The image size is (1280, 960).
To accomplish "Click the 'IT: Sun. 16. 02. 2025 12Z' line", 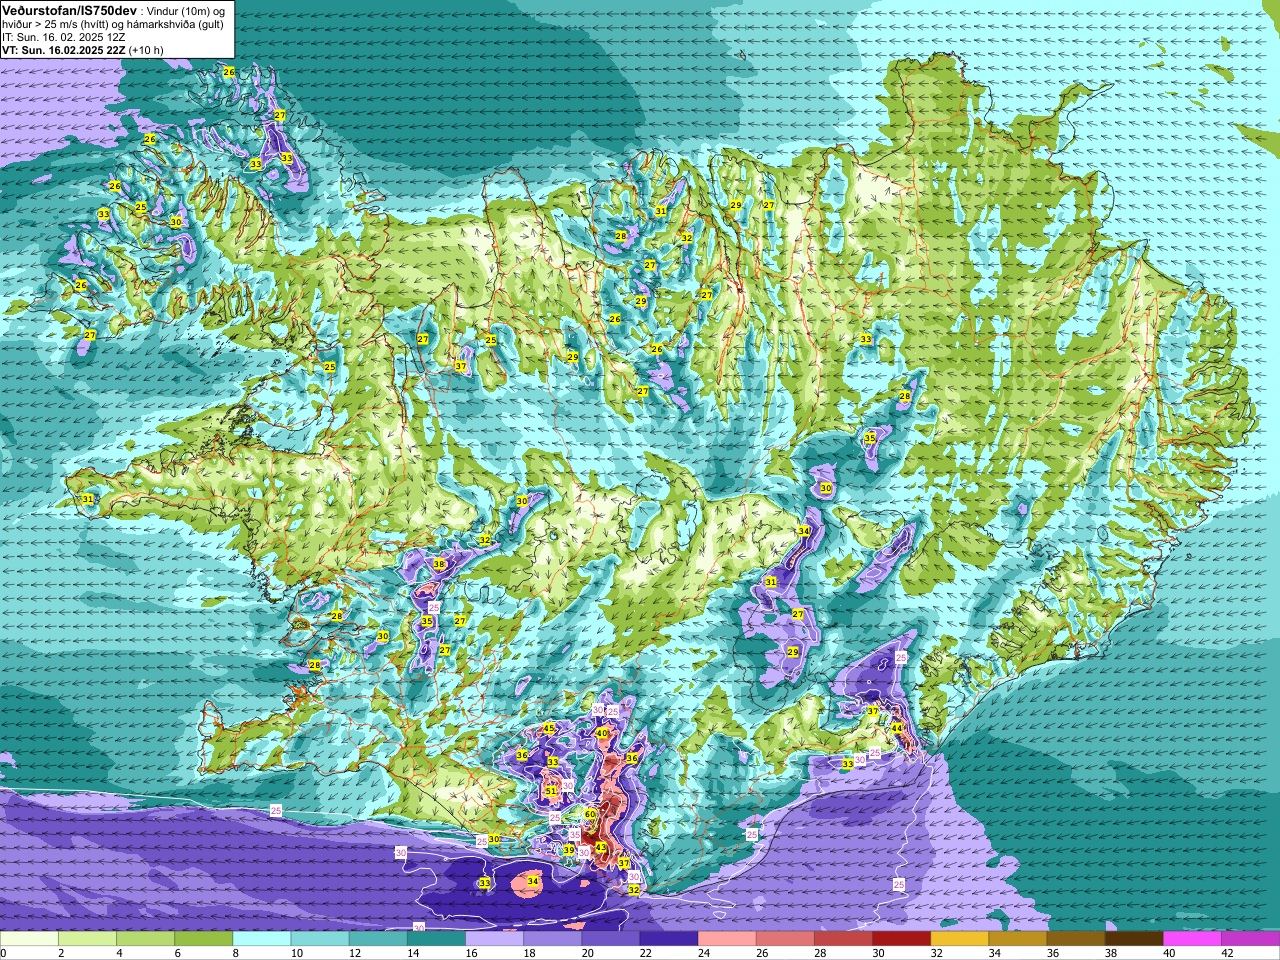I will pos(63,37).
